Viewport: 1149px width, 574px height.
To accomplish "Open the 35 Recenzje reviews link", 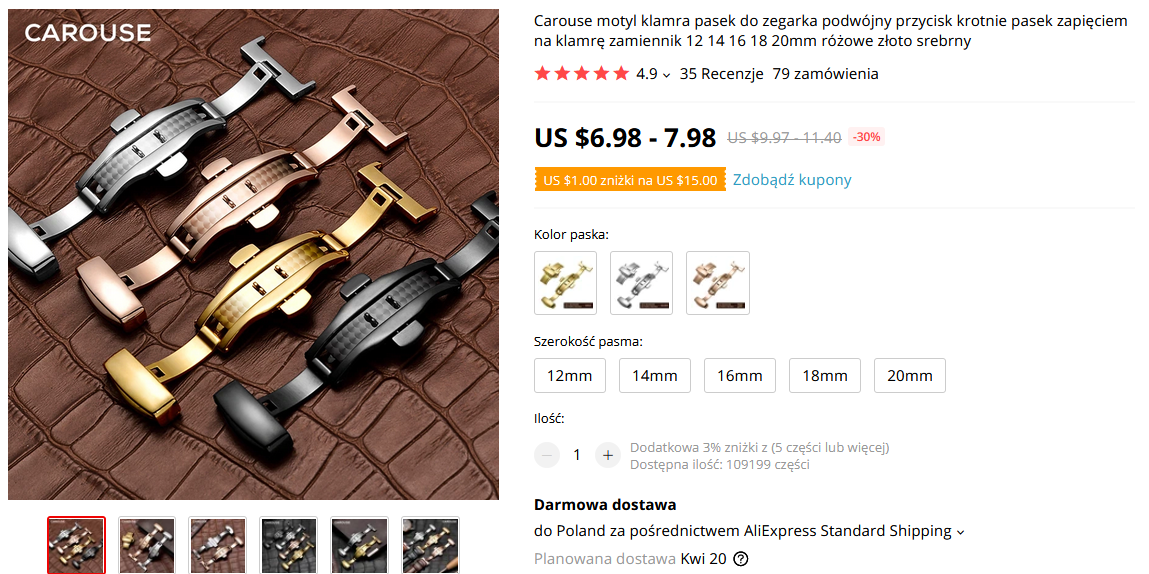I will [x=722, y=74].
